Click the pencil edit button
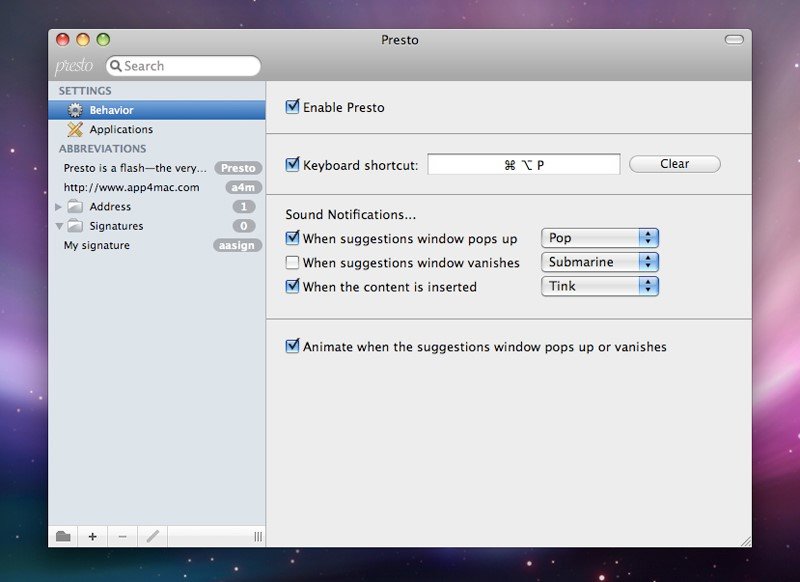 pyautogui.click(x=153, y=536)
